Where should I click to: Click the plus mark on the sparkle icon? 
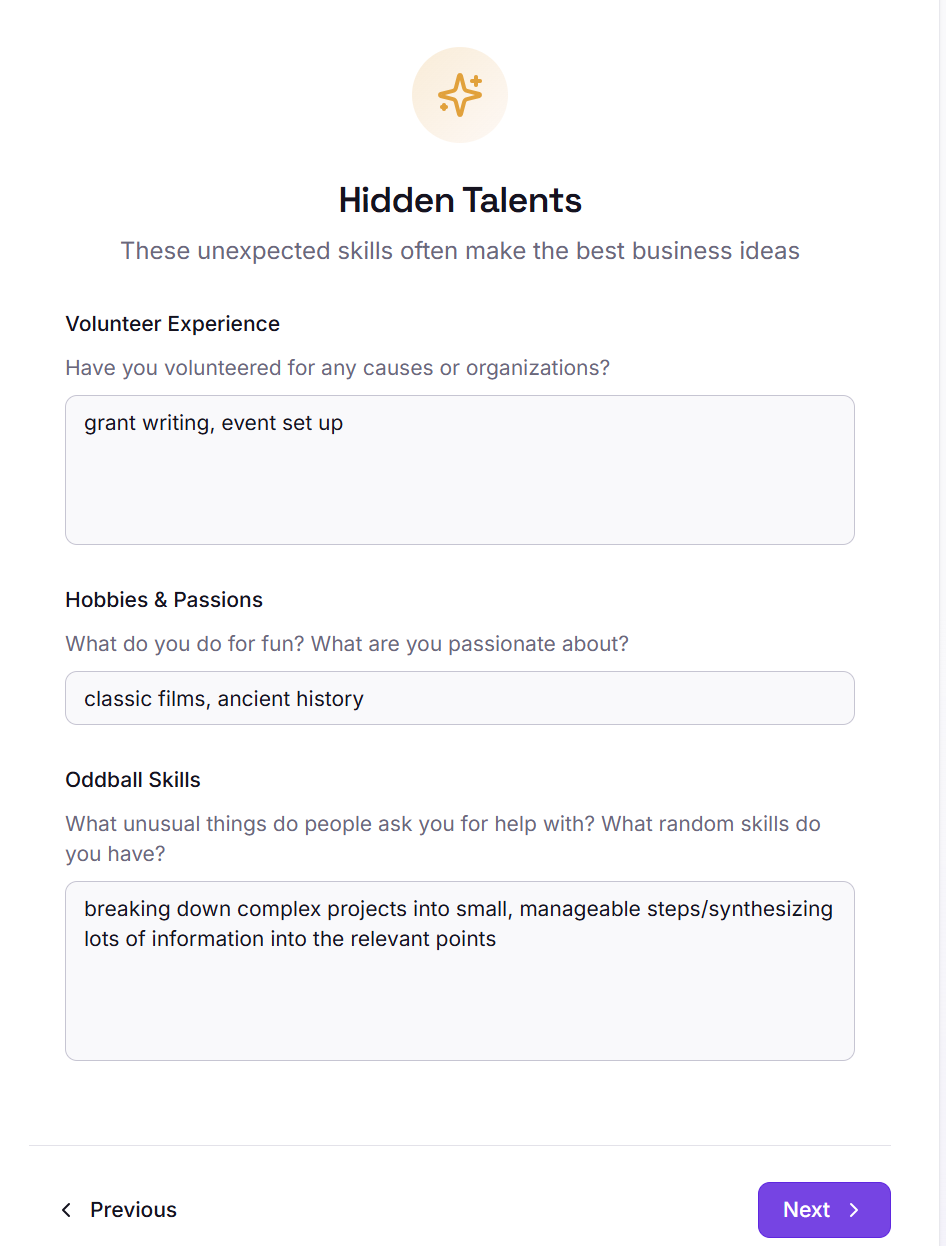(x=475, y=81)
